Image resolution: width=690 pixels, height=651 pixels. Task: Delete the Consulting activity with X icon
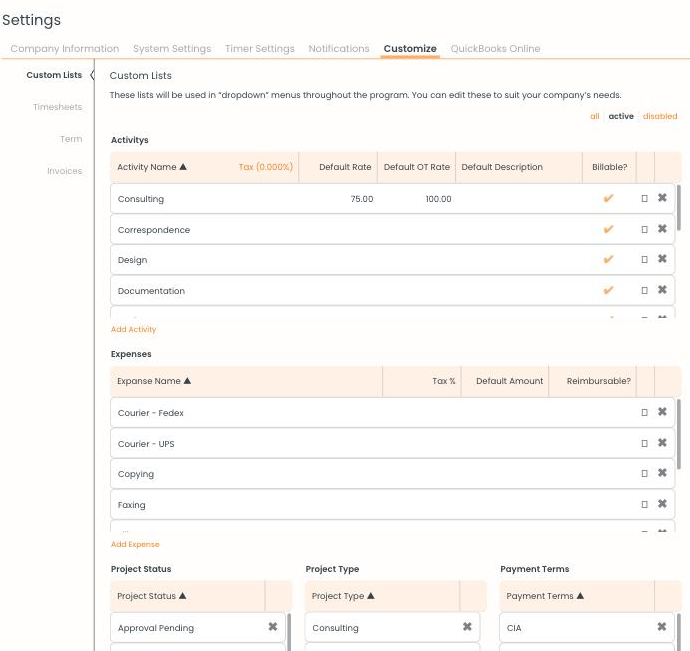point(662,198)
